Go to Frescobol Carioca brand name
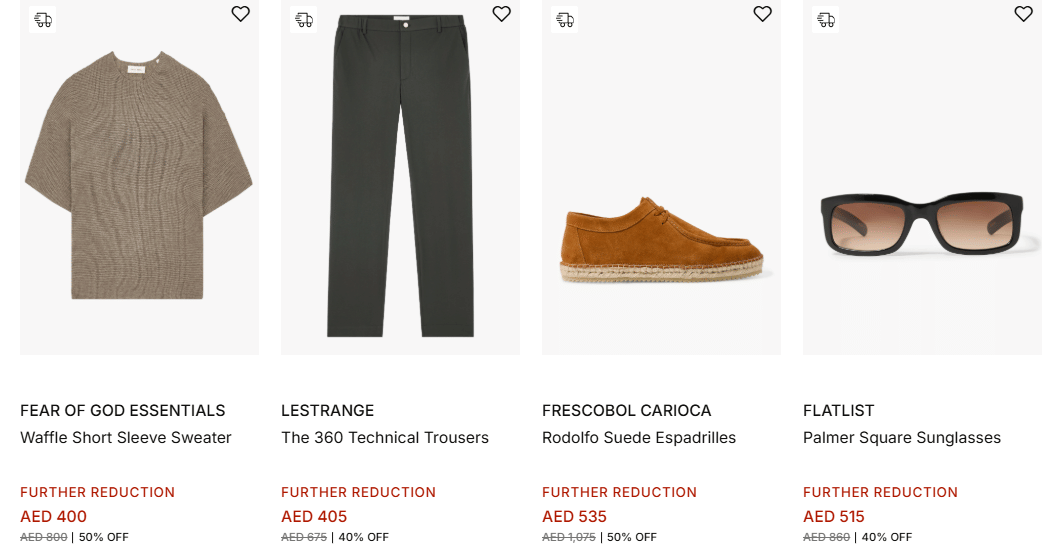Viewport: 1060px width, 559px height. [626, 411]
